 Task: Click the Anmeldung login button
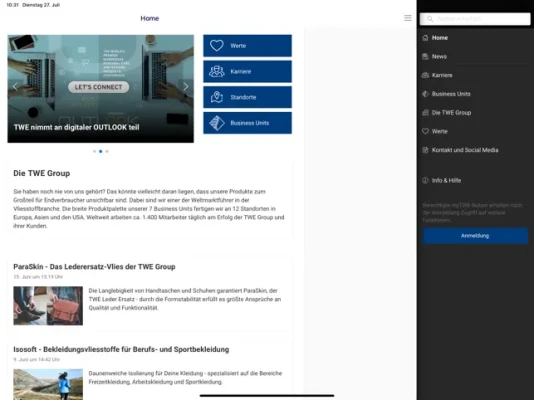coord(475,236)
